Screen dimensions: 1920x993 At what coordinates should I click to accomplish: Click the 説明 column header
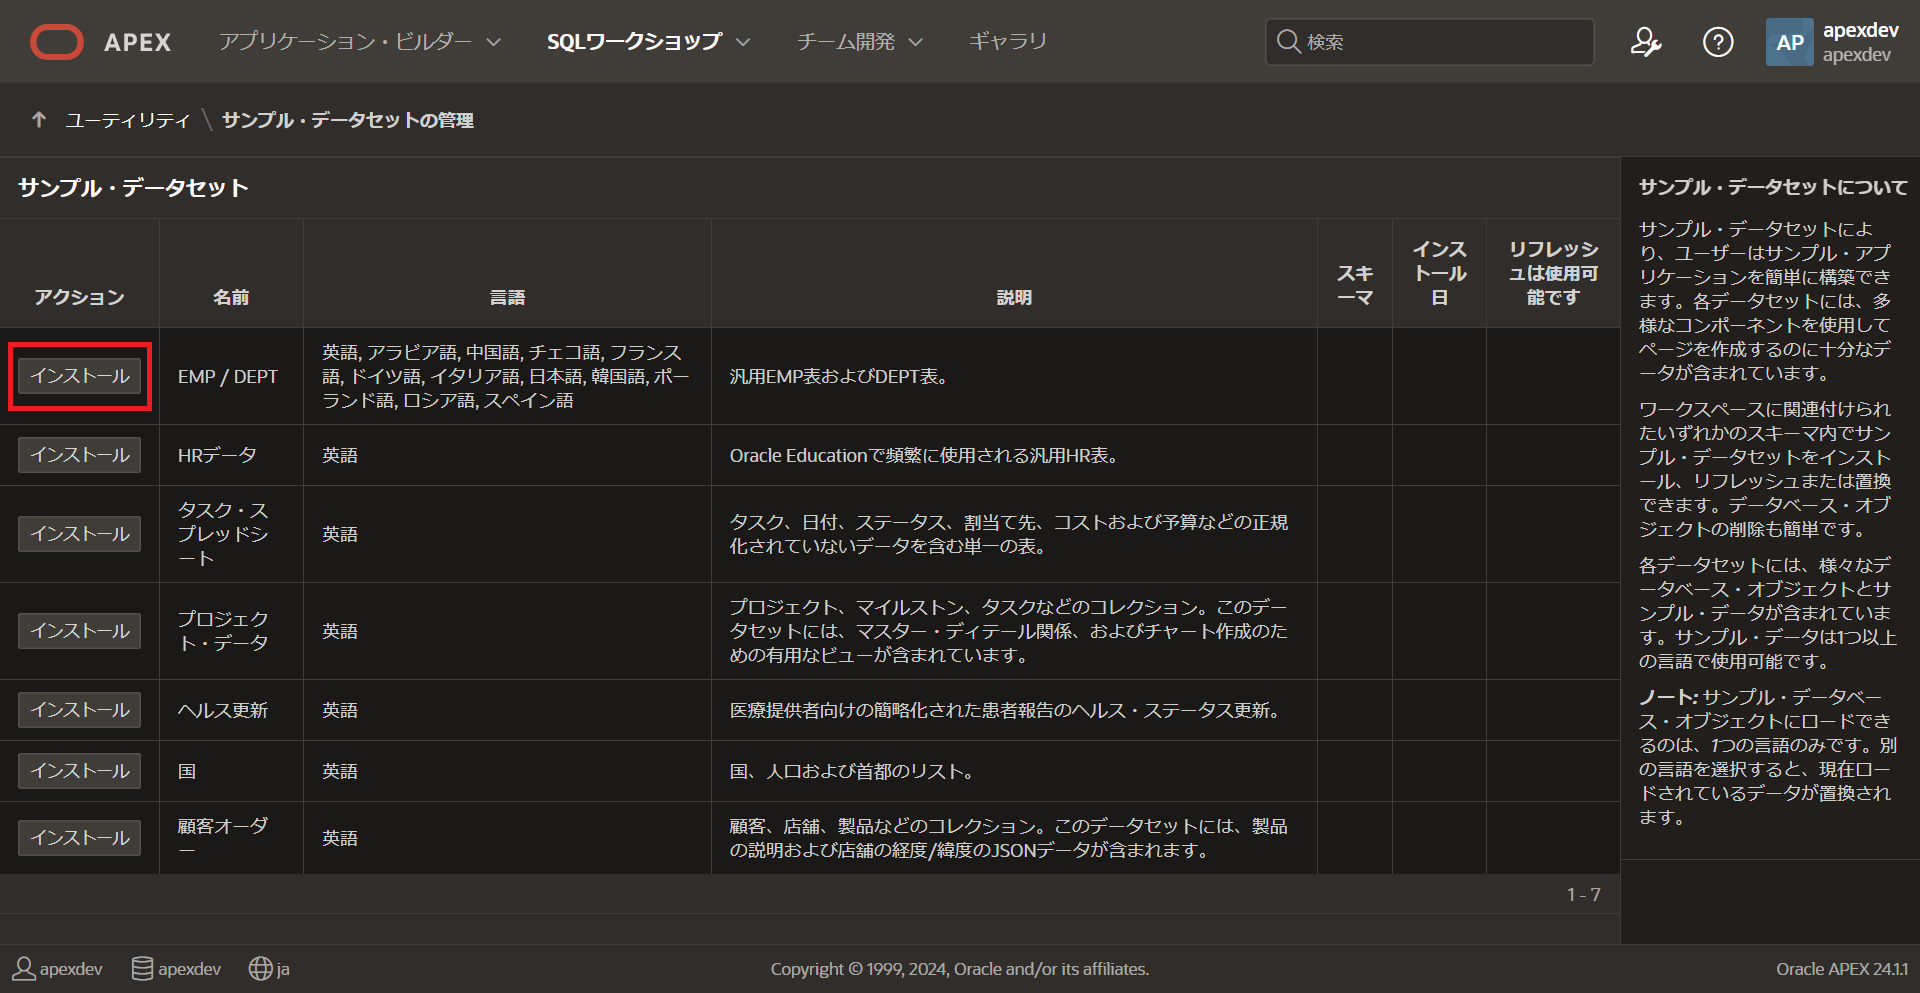point(1014,297)
